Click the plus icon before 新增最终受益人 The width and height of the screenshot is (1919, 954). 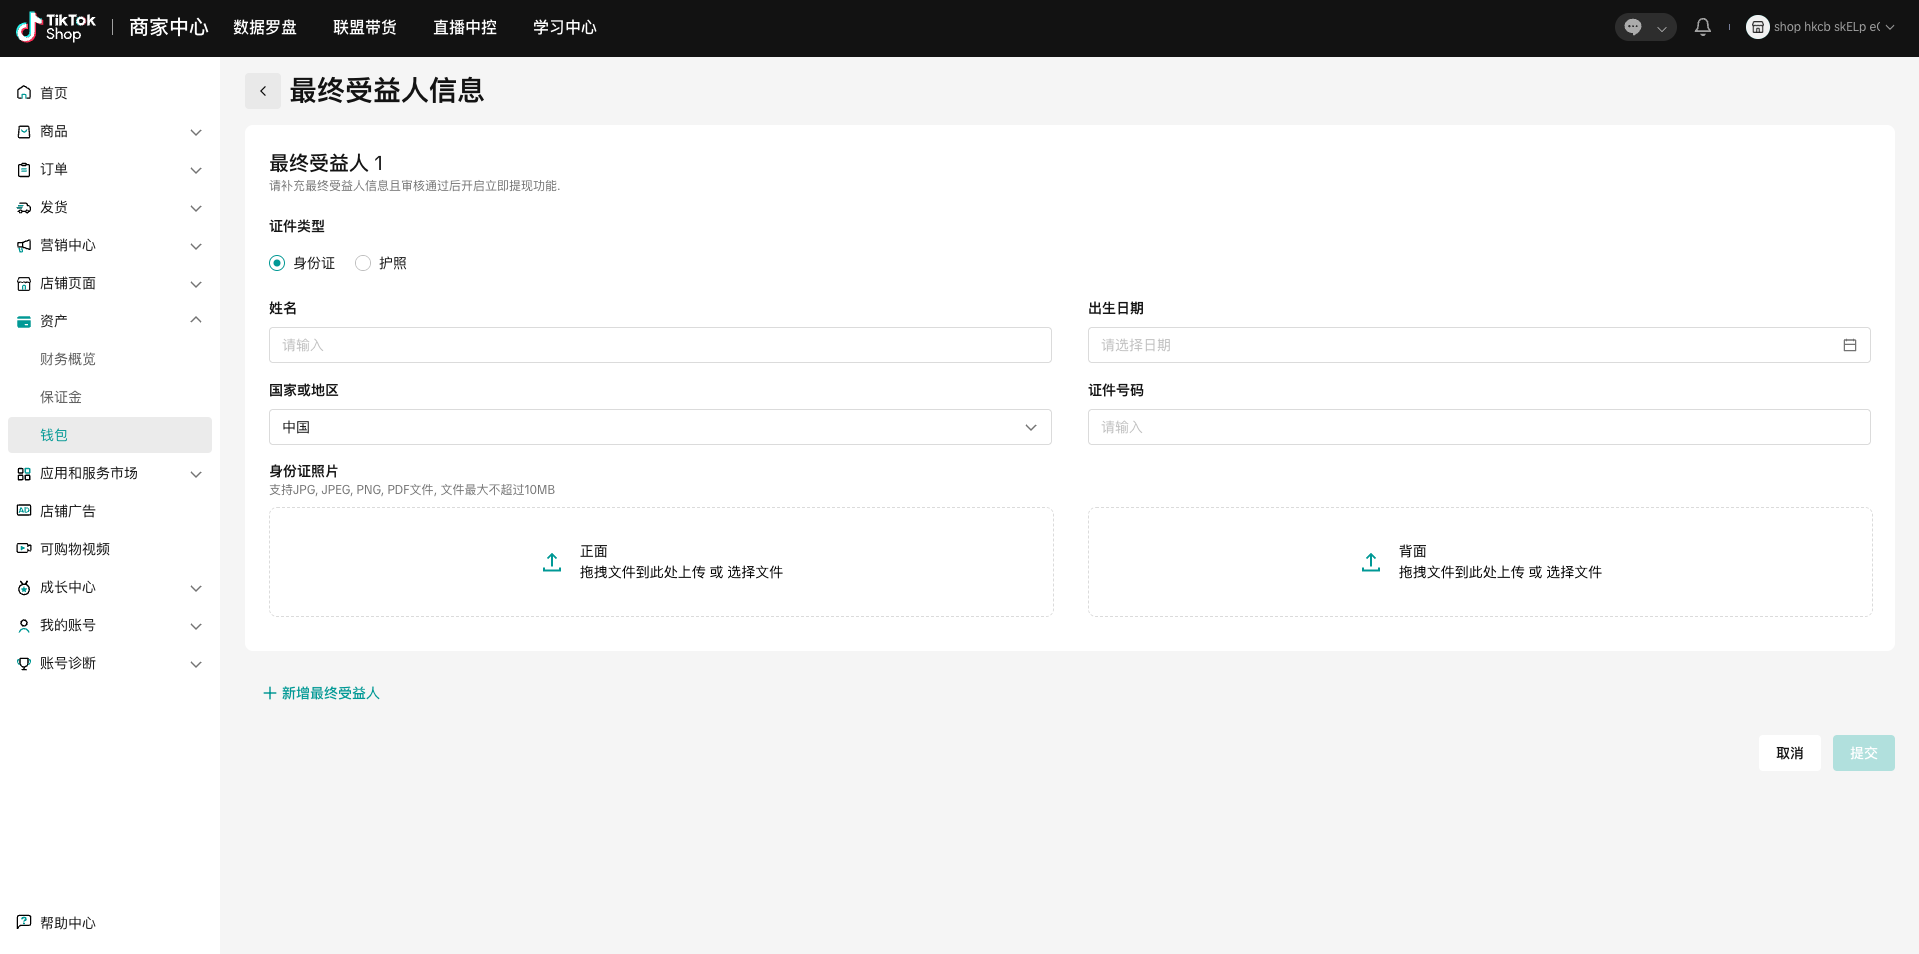click(x=269, y=693)
